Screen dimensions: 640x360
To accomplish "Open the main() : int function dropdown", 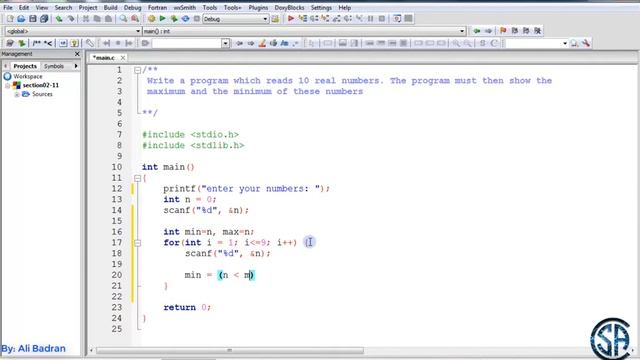I will click(x=462, y=31).
